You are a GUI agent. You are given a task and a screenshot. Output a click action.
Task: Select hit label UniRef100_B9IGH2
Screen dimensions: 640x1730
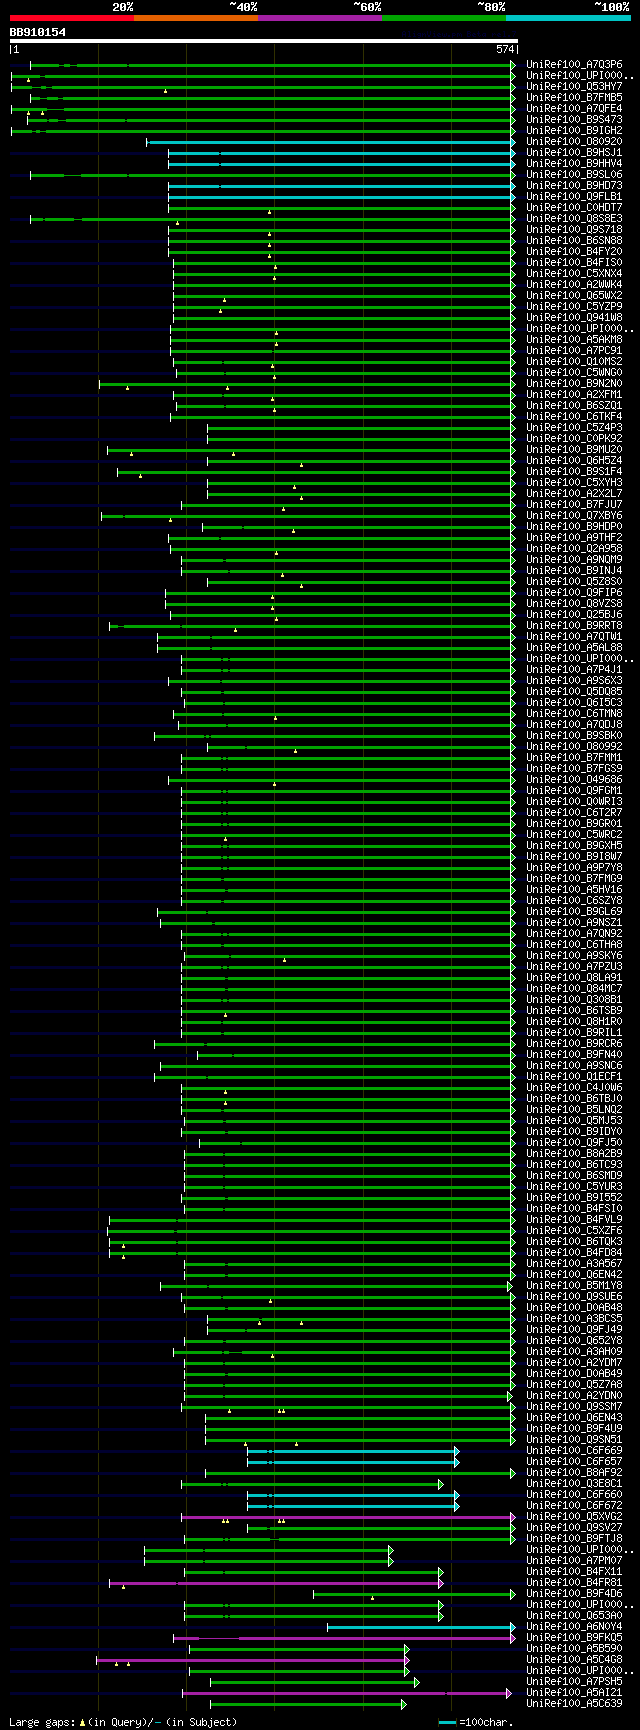(574, 130)
